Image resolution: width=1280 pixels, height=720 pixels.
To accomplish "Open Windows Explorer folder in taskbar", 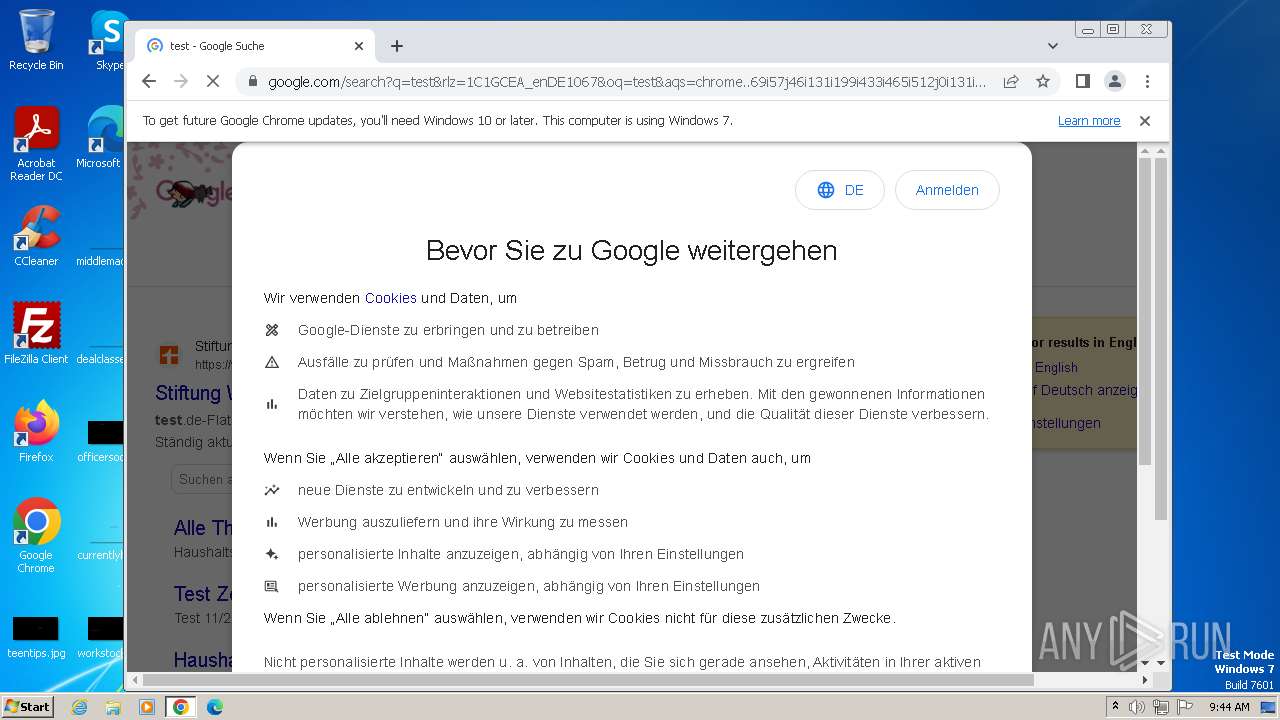I will point(113,707).
